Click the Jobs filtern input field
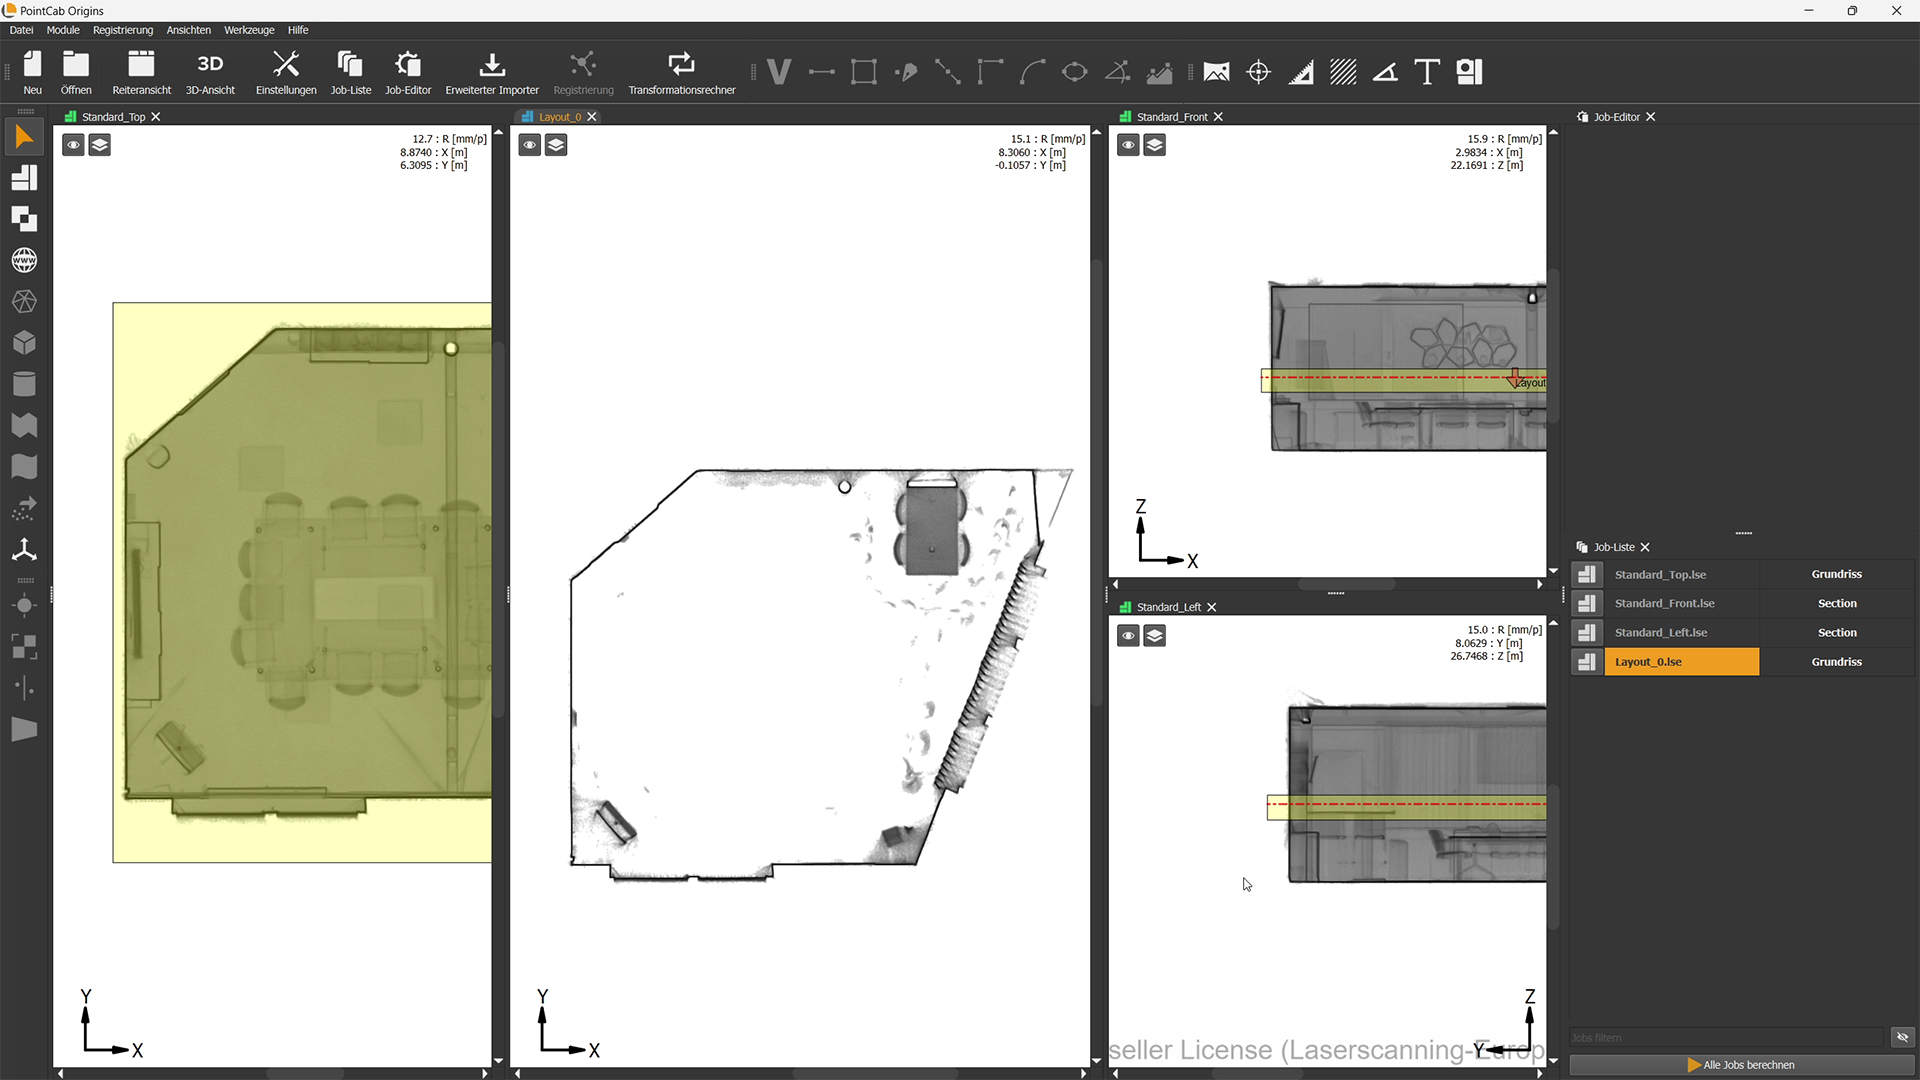 coord(1725,1038)
